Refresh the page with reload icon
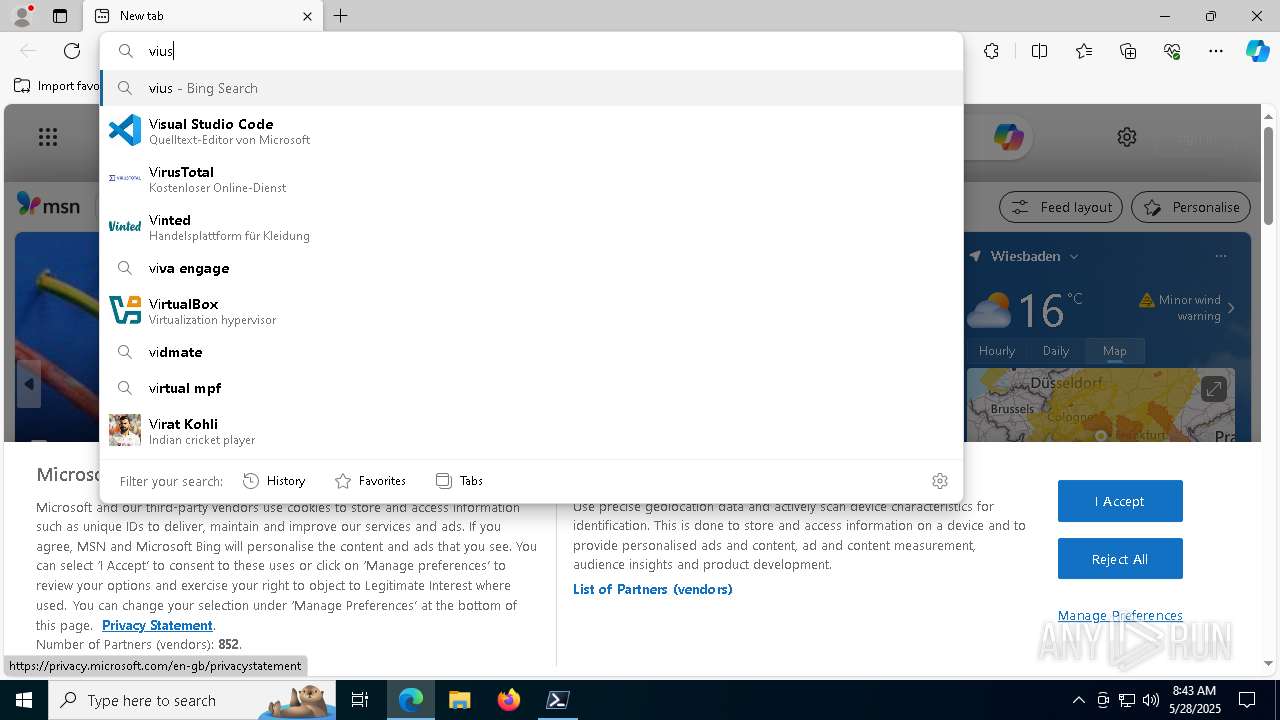 pyautogui.click(x=72, y=51)
